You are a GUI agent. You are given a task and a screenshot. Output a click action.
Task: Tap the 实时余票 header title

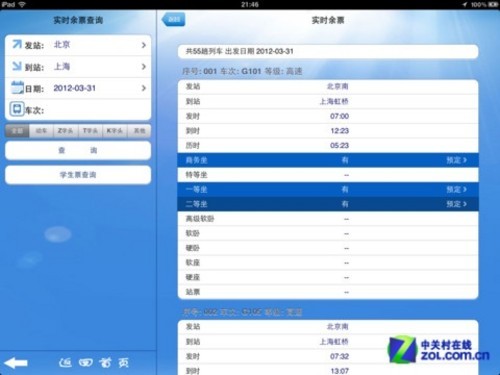(x=328, y=20)
